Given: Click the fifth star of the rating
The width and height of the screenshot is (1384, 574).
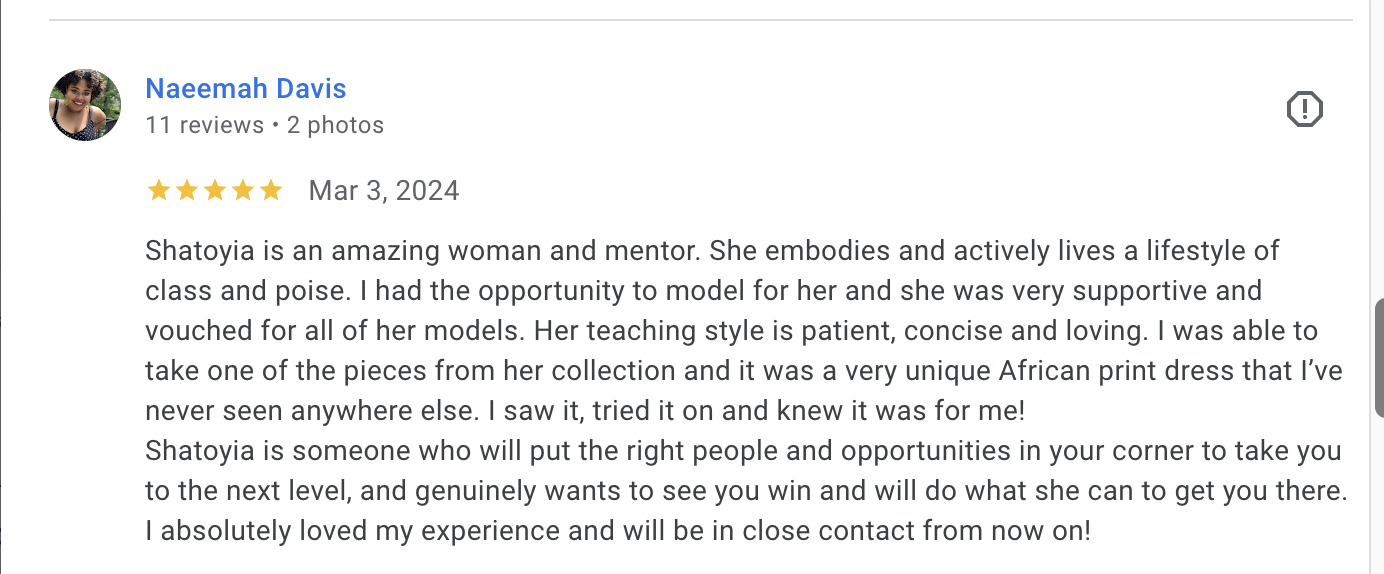Looking at the screenshot, I should coord(270,190).
